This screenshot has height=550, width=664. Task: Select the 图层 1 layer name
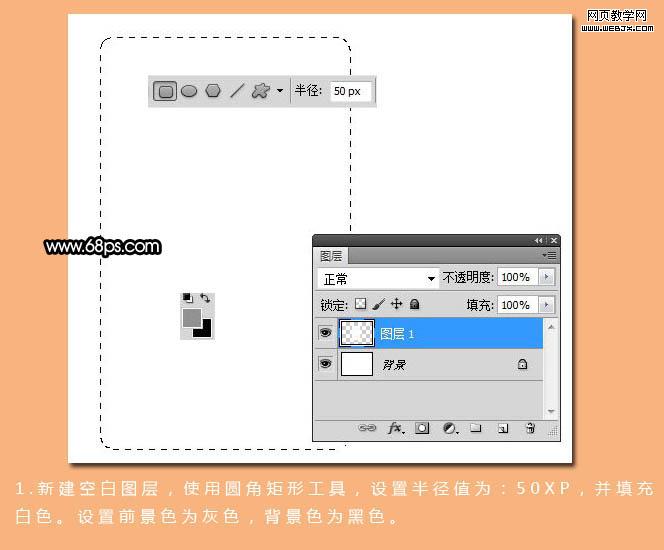(397, 334)
